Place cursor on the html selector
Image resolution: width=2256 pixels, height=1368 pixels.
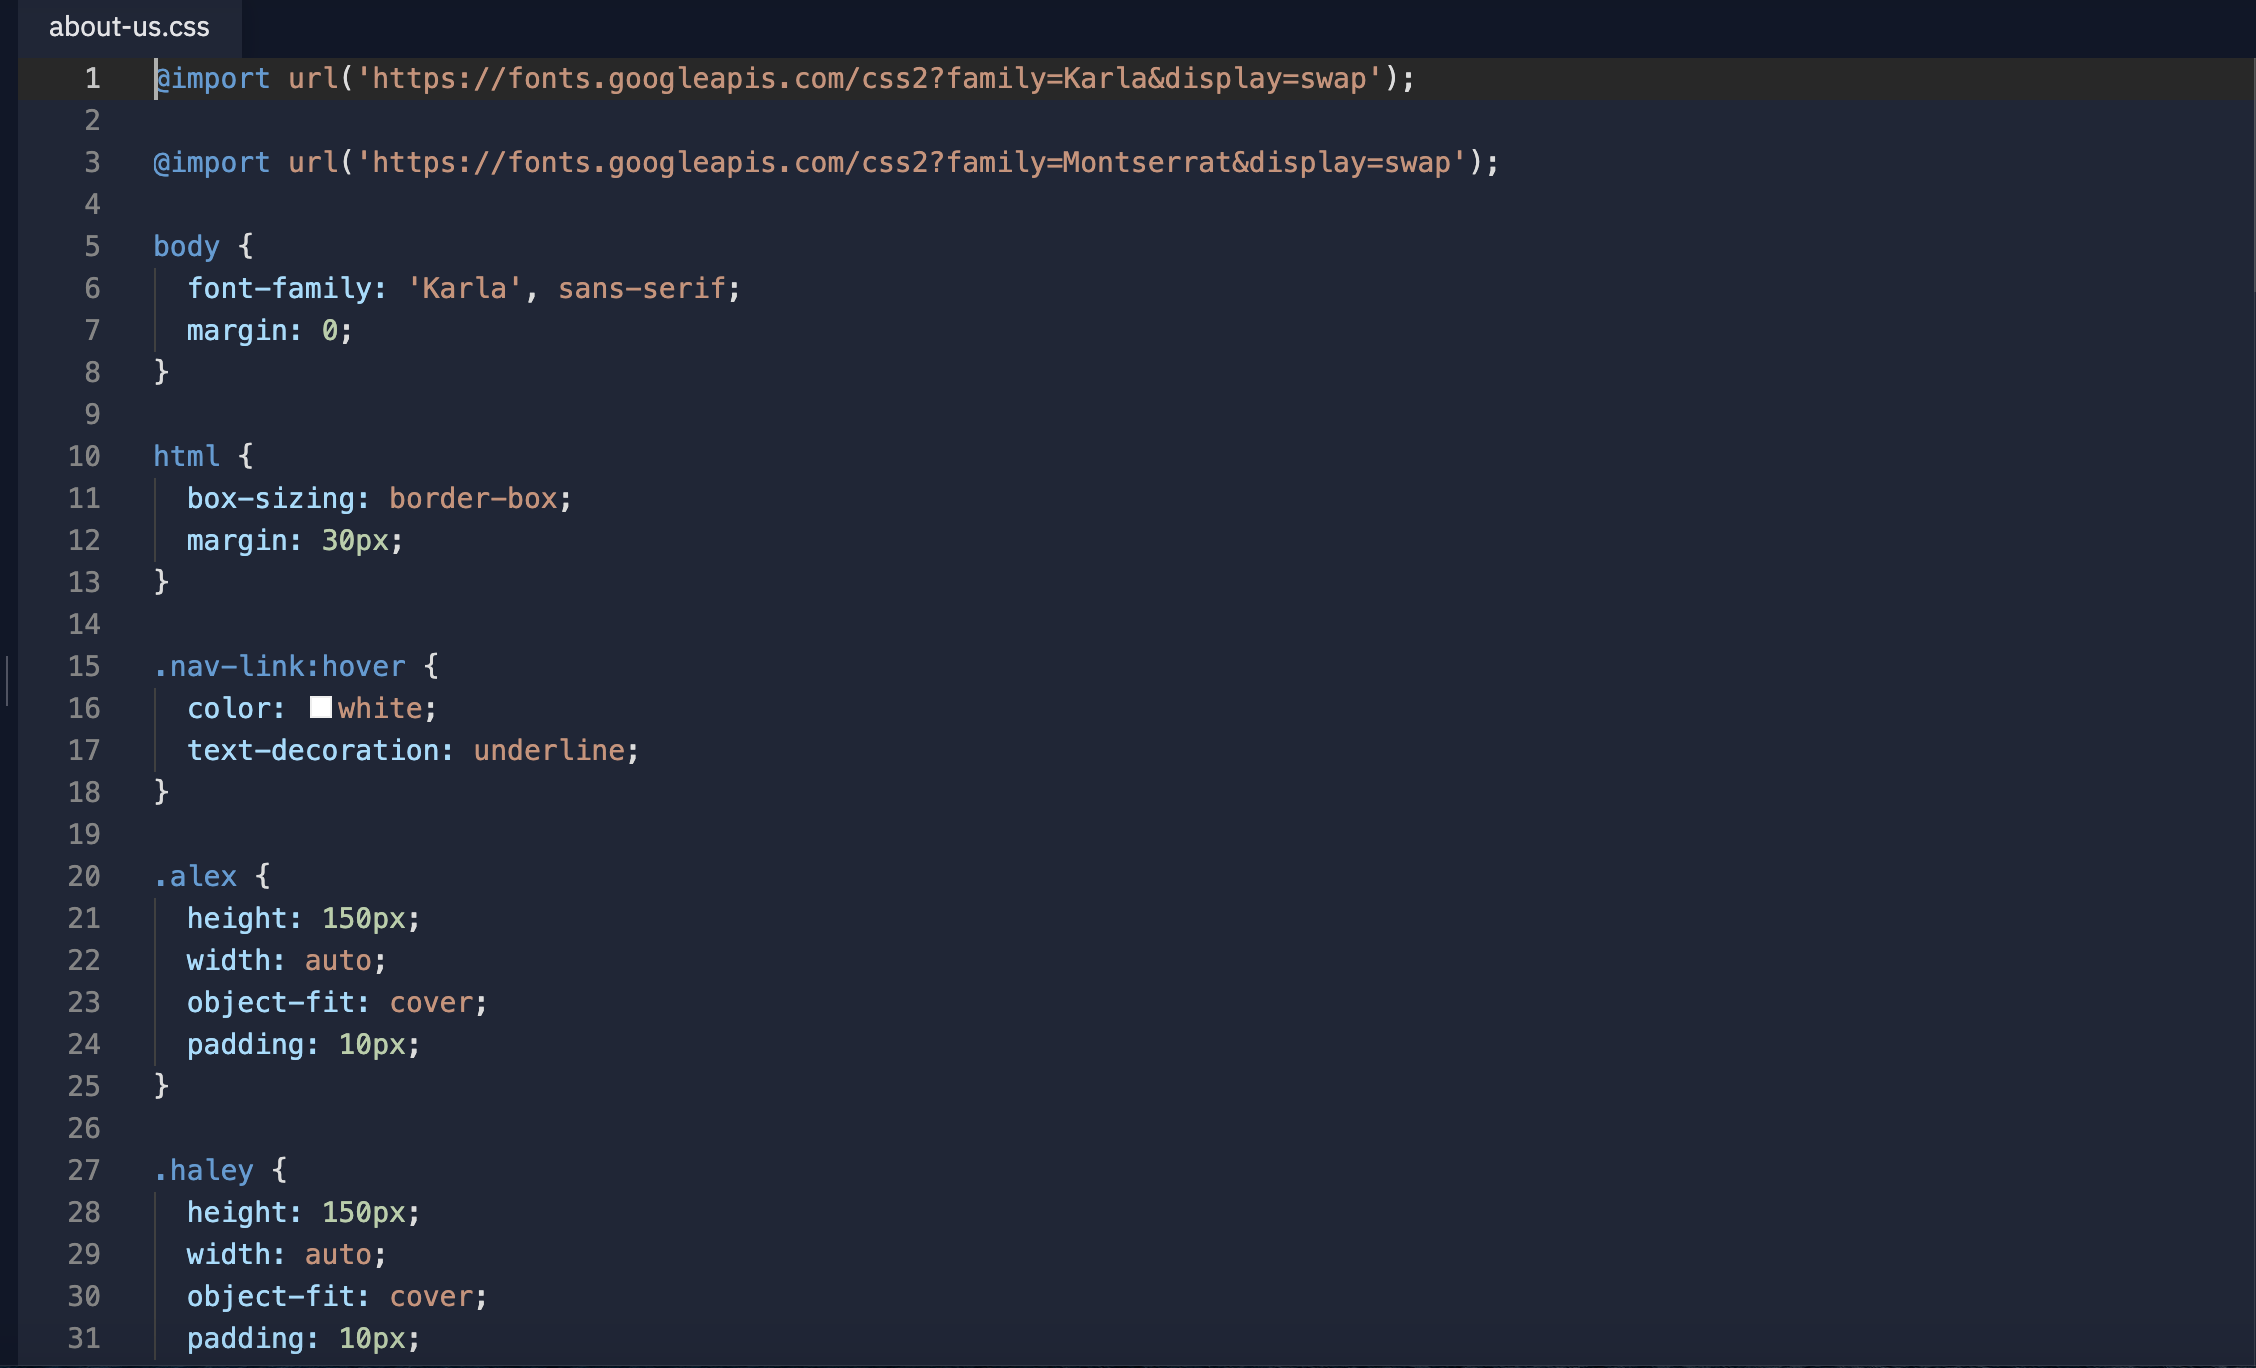tap(186, 456)
